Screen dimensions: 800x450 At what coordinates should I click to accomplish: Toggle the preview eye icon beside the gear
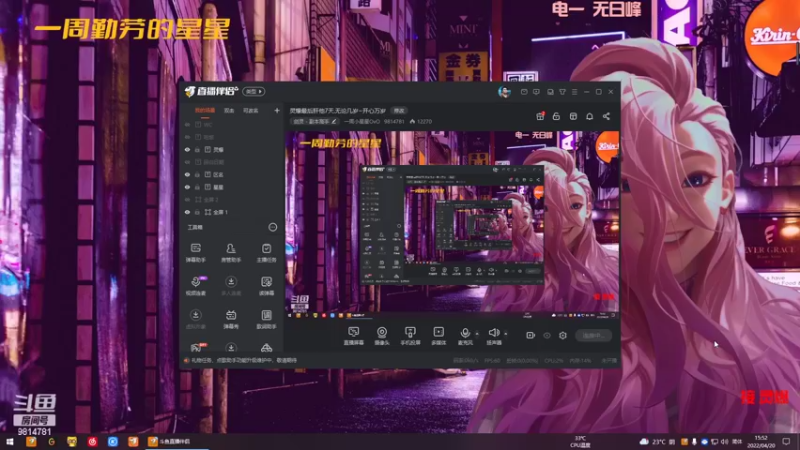tap(547, 335)
